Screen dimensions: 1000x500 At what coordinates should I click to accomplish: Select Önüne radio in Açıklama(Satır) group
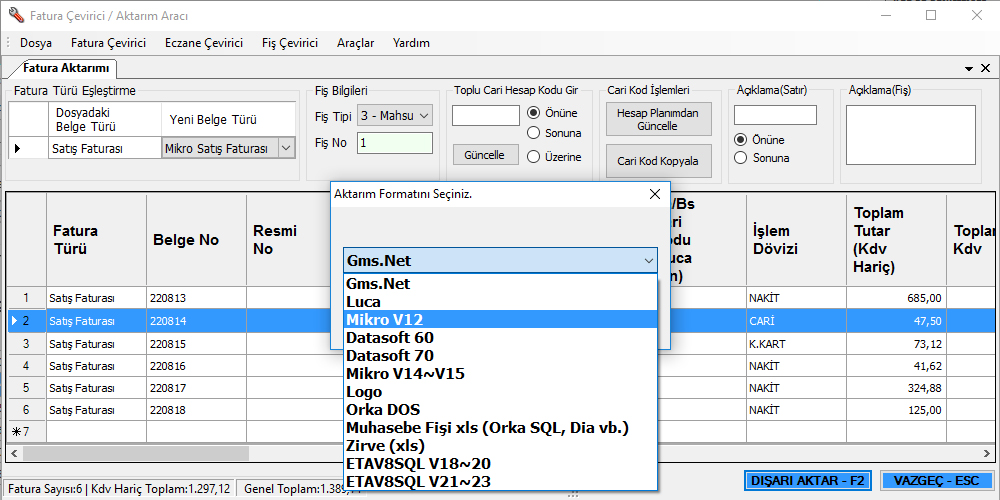point(740,140)
